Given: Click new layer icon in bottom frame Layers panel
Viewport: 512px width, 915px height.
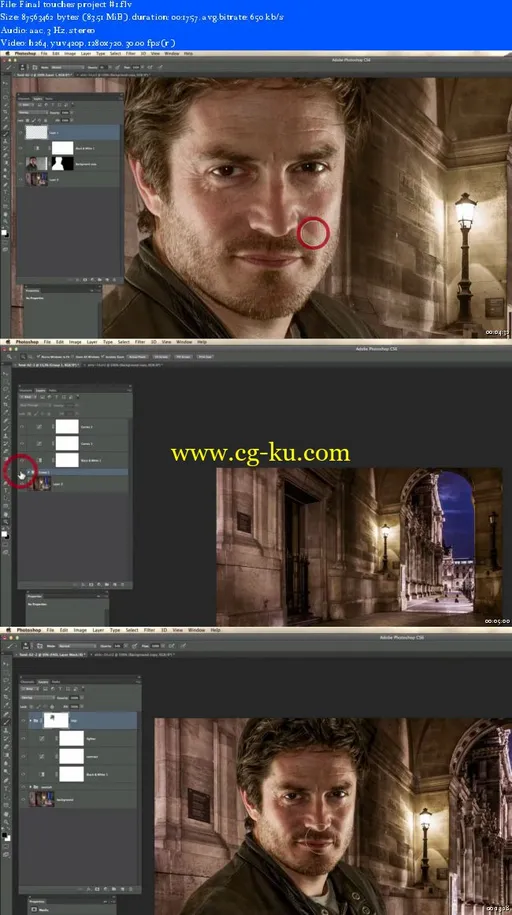Looking at the screenshot, I should tap(122, 889).
